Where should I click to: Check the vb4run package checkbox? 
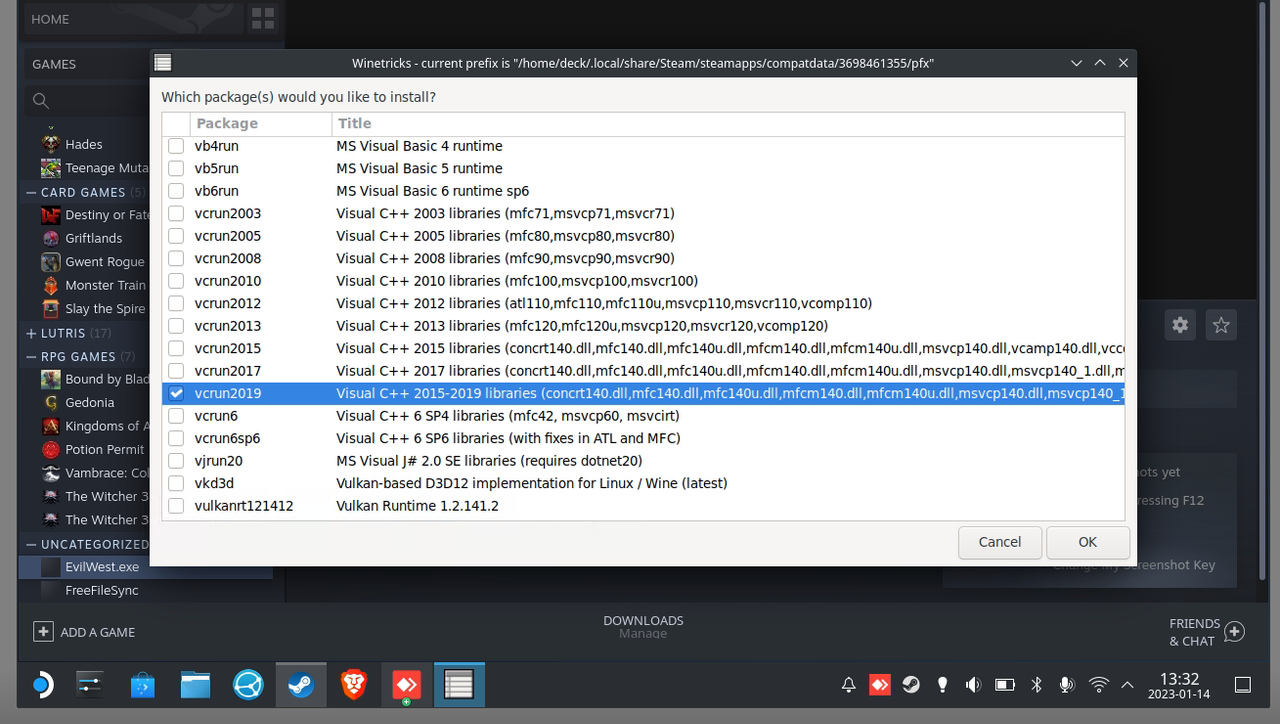176,146
